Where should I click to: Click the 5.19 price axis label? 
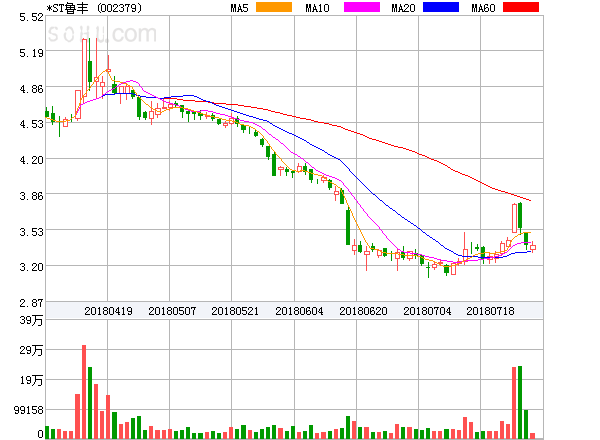[31, 53]
